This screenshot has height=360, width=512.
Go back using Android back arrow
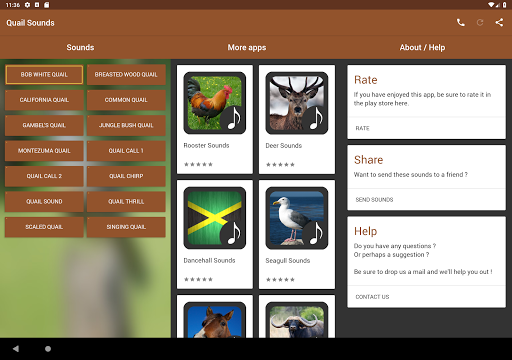coord(16,349)
